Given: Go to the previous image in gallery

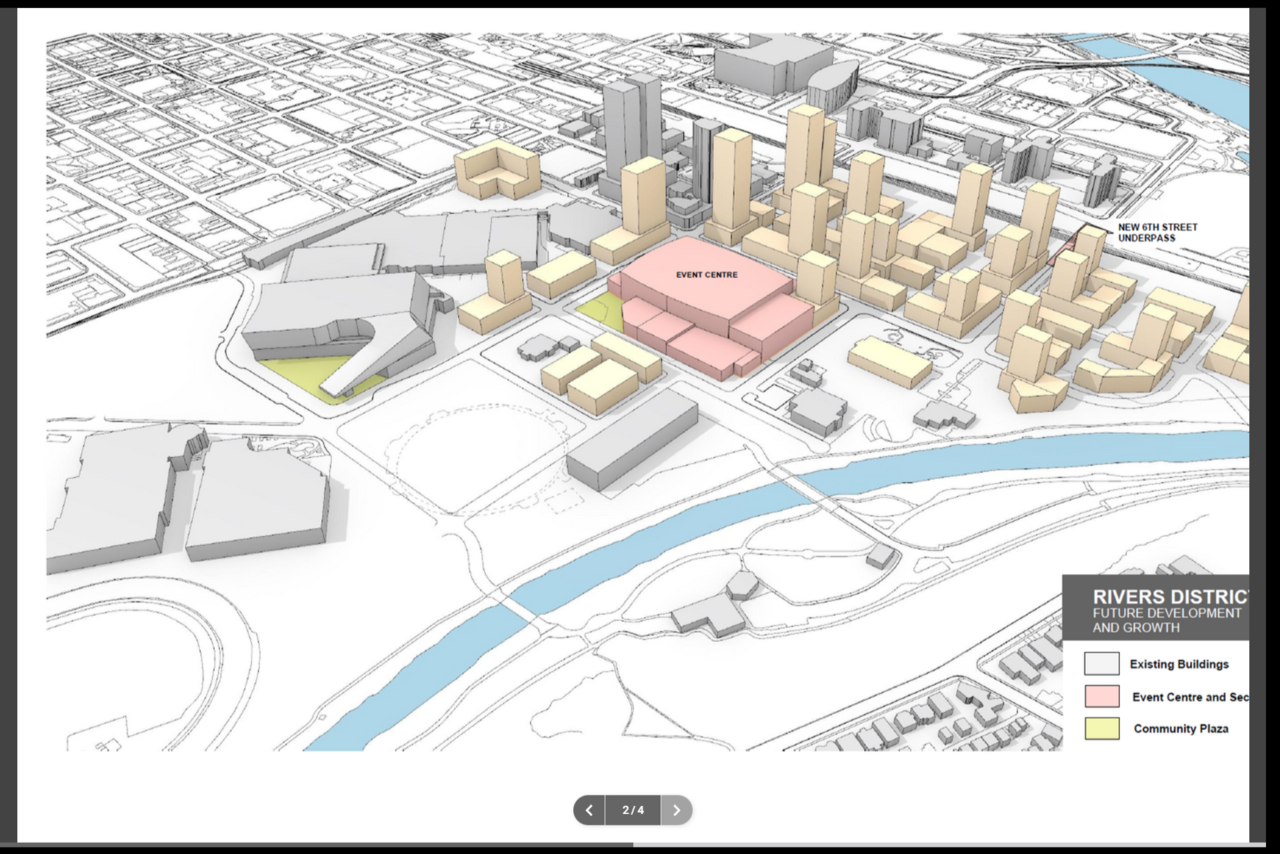Looking at the screenshot, I should [589, 810].
